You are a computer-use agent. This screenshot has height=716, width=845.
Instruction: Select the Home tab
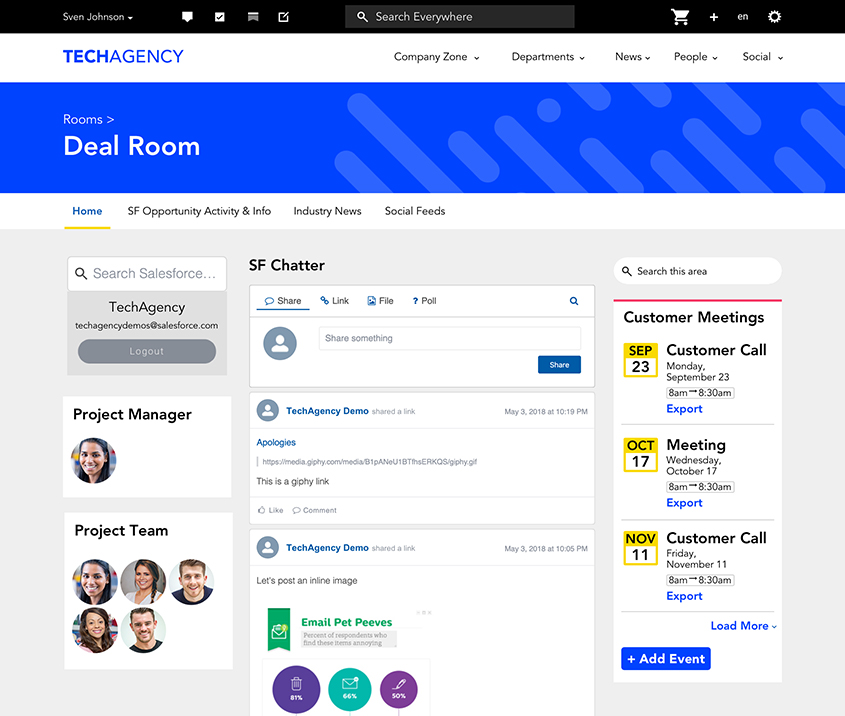[87, 211]
